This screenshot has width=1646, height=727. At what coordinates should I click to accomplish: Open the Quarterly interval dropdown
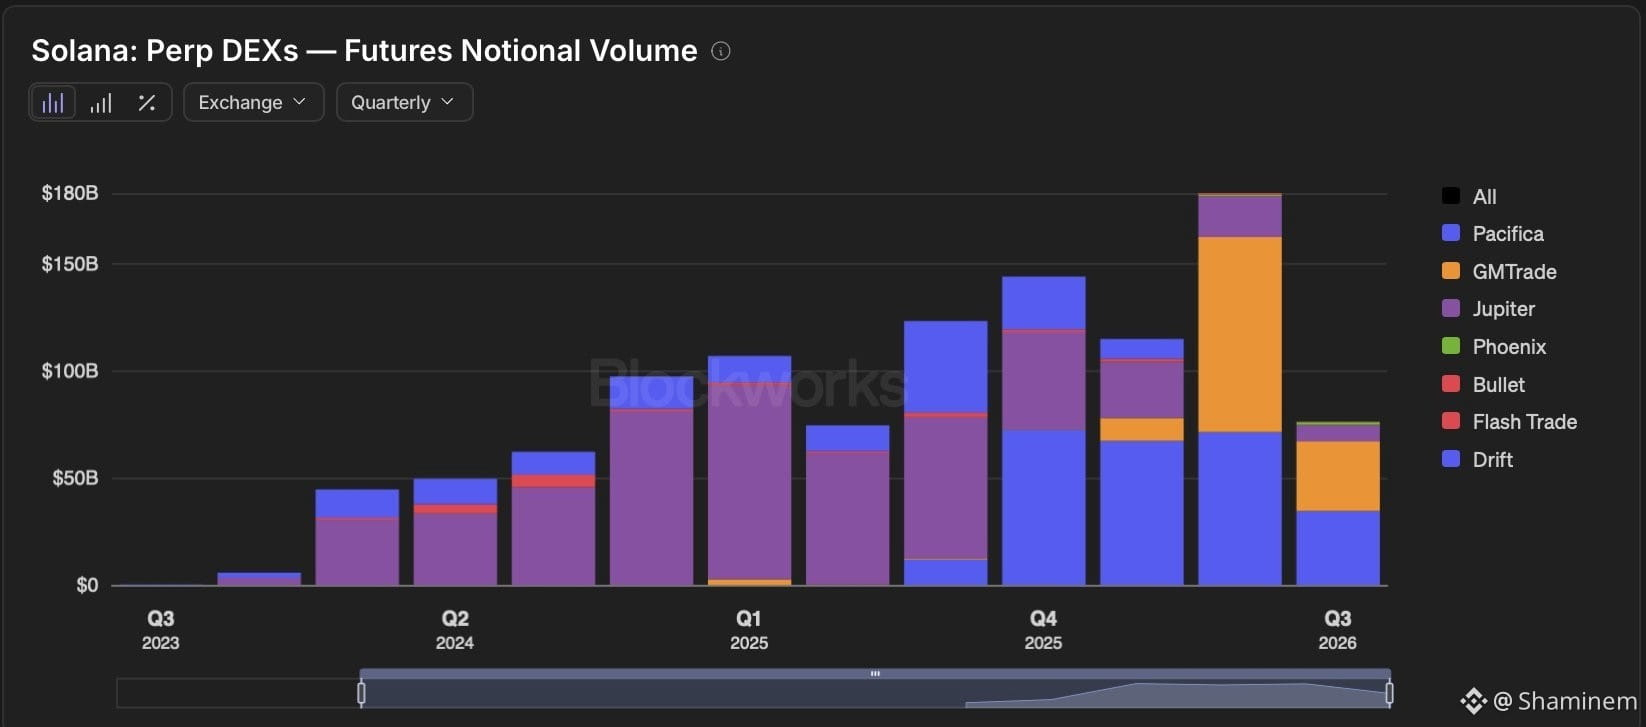(404, 102)
